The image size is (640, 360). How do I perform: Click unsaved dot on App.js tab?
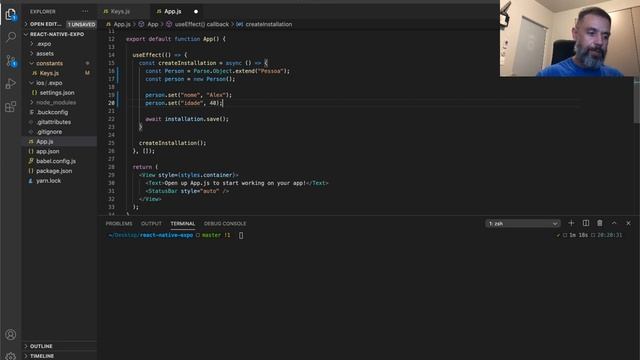(196, 11)
